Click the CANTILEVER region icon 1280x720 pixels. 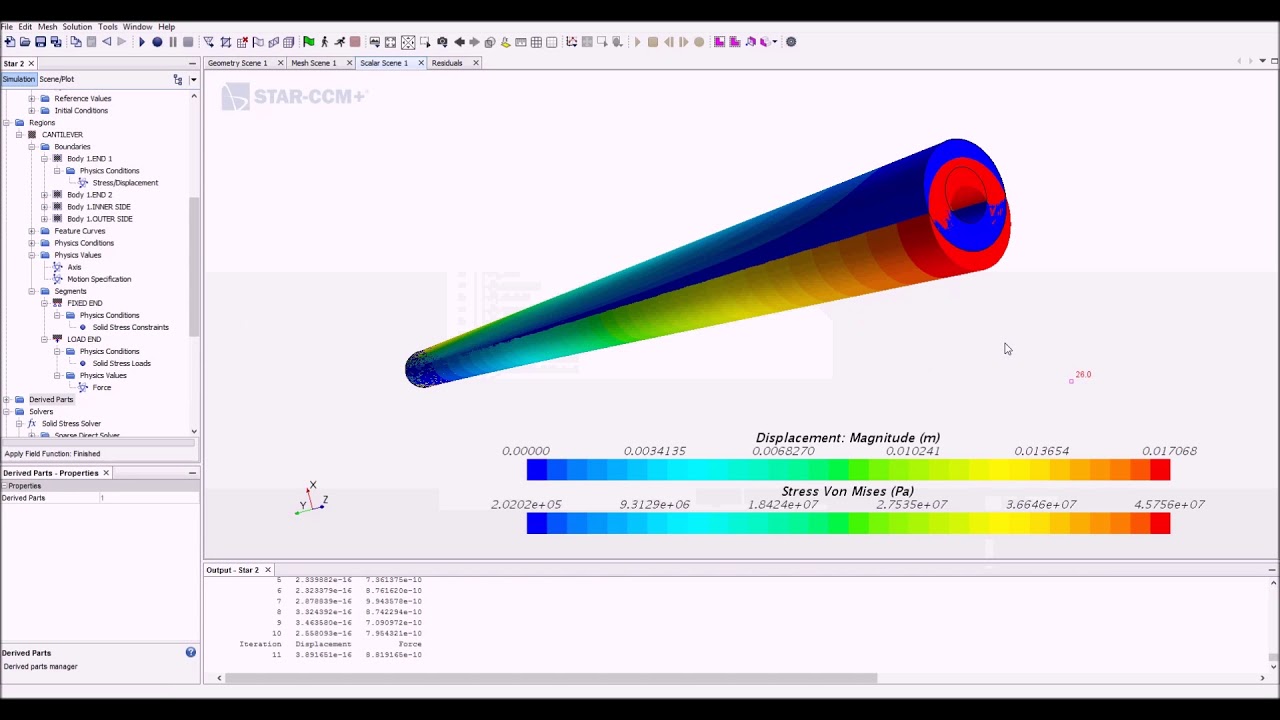32,134
